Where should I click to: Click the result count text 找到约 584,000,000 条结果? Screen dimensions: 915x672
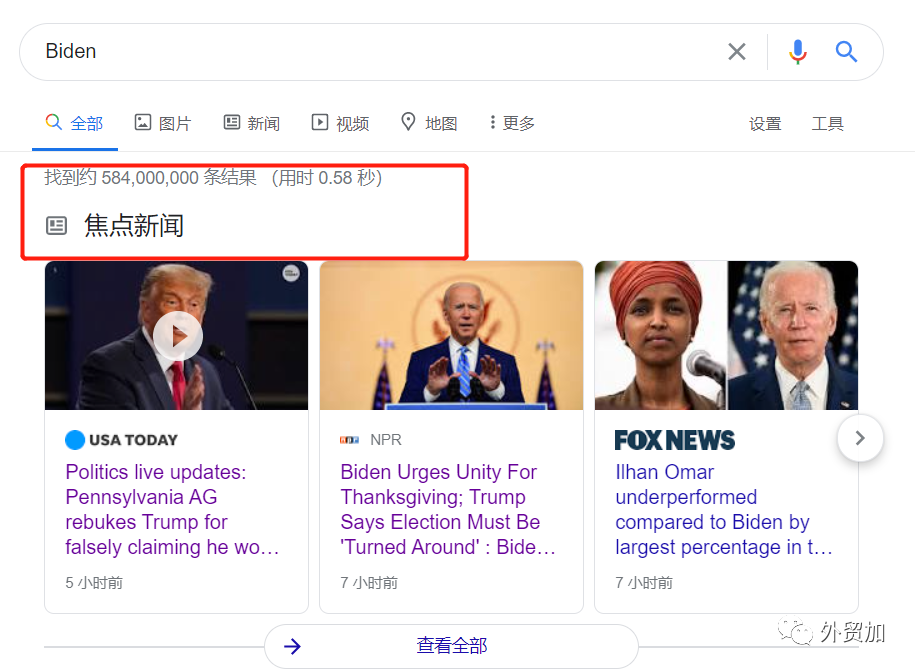point(150,177)
